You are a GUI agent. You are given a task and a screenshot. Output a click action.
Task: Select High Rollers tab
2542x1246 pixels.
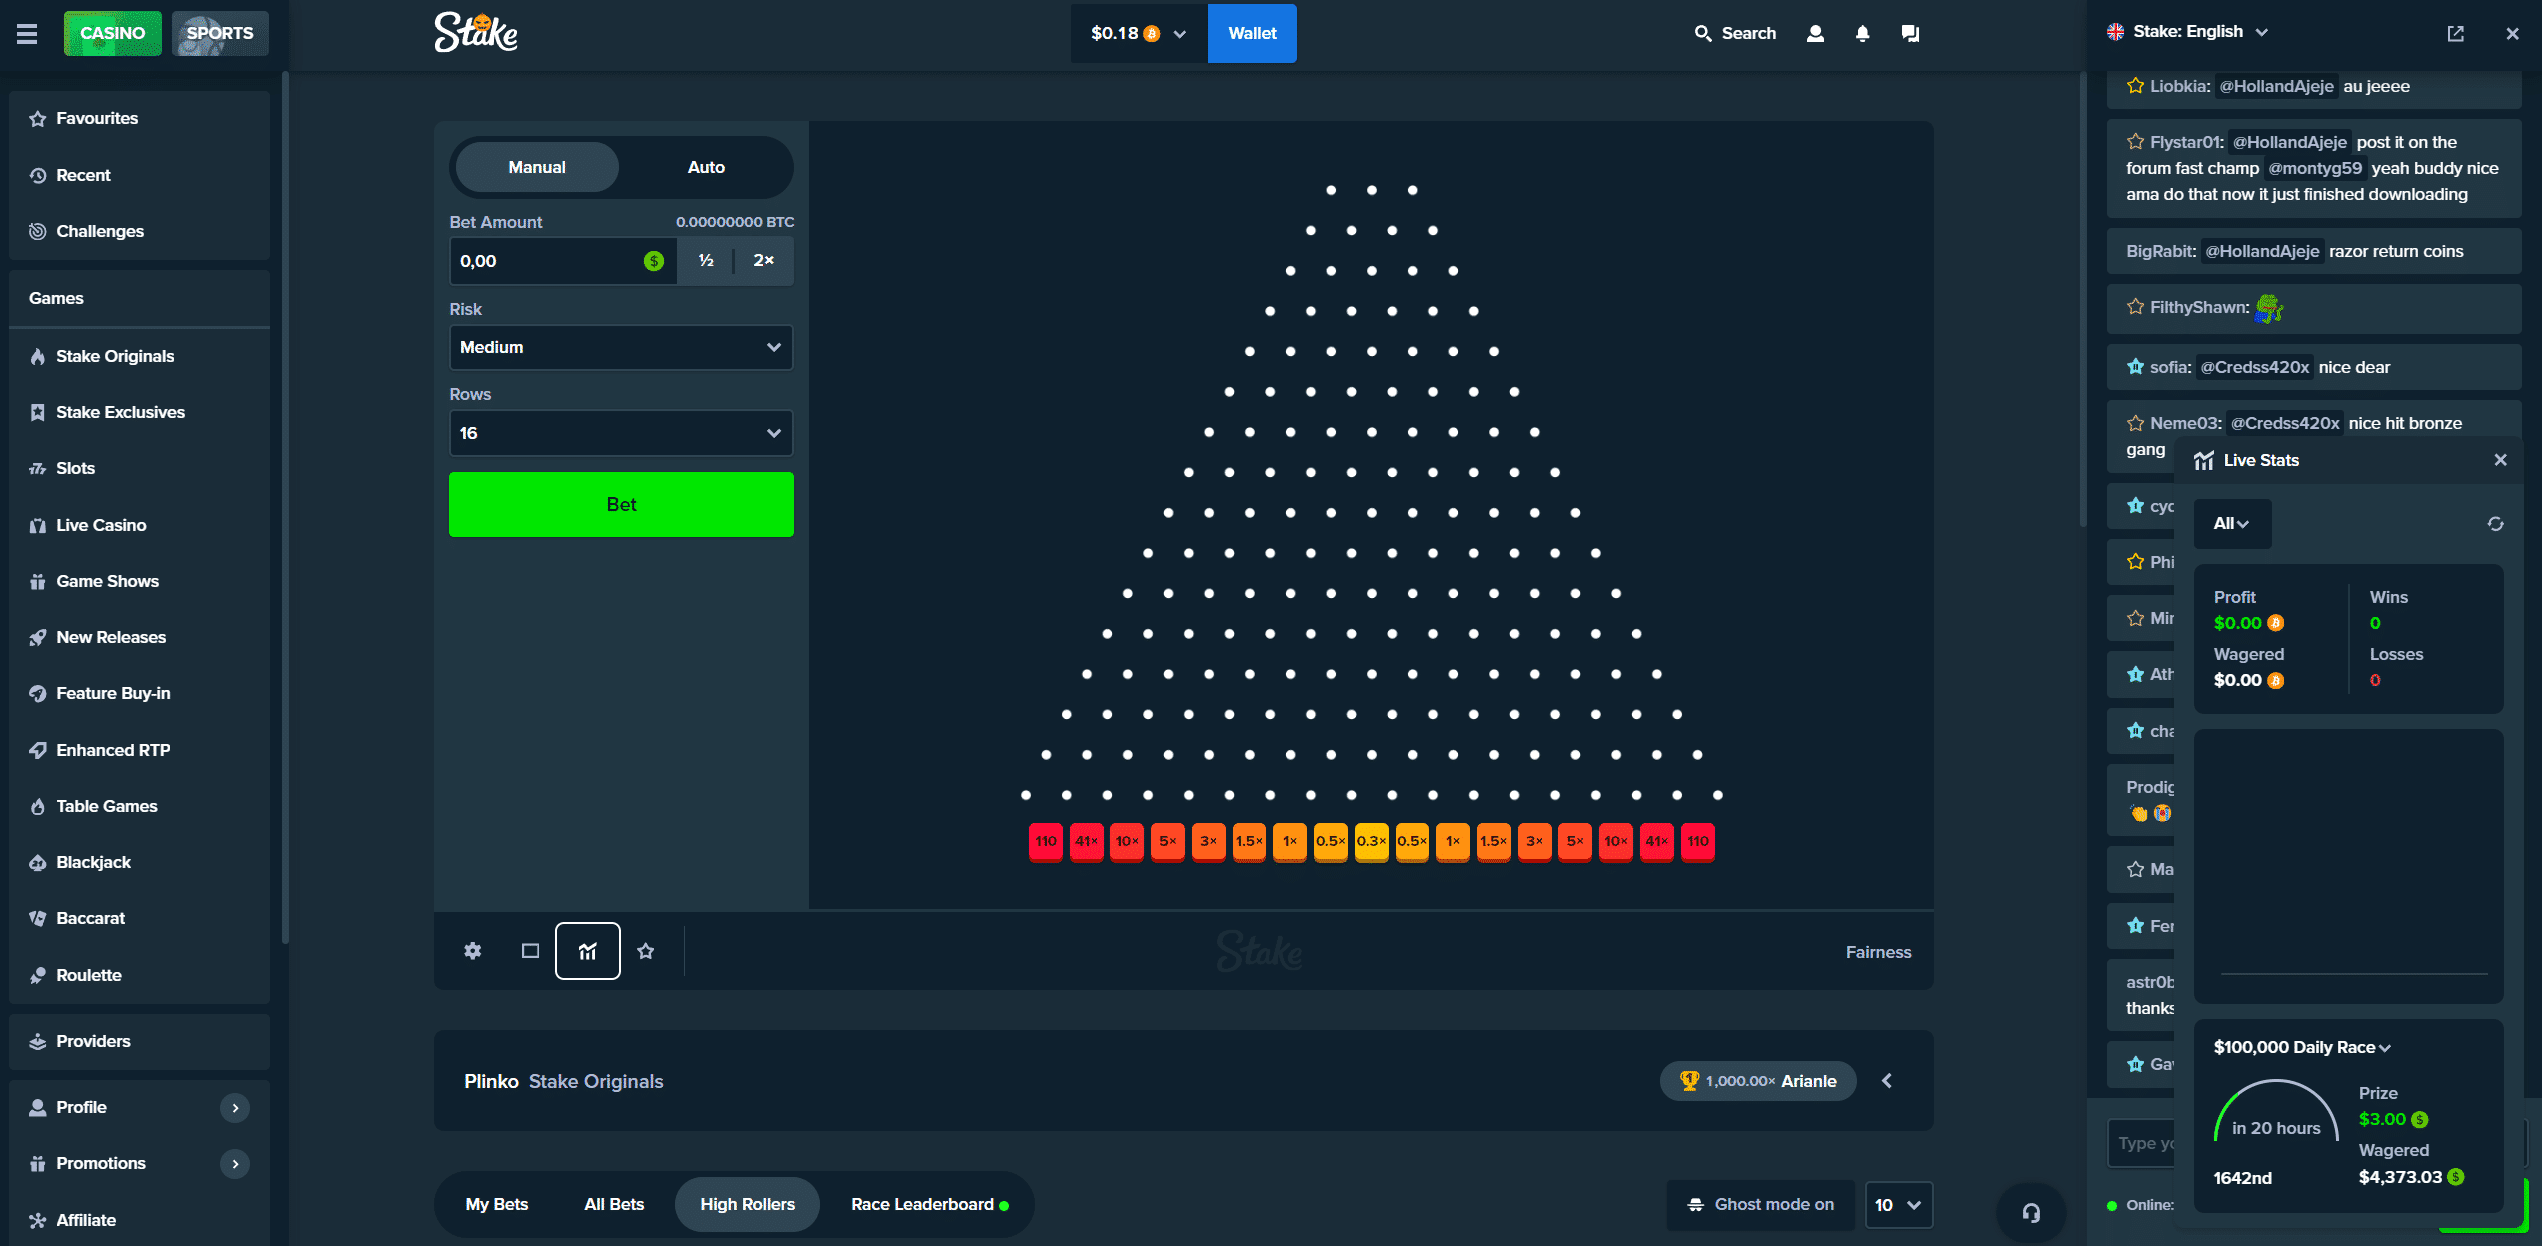[x=747, y=1204]
